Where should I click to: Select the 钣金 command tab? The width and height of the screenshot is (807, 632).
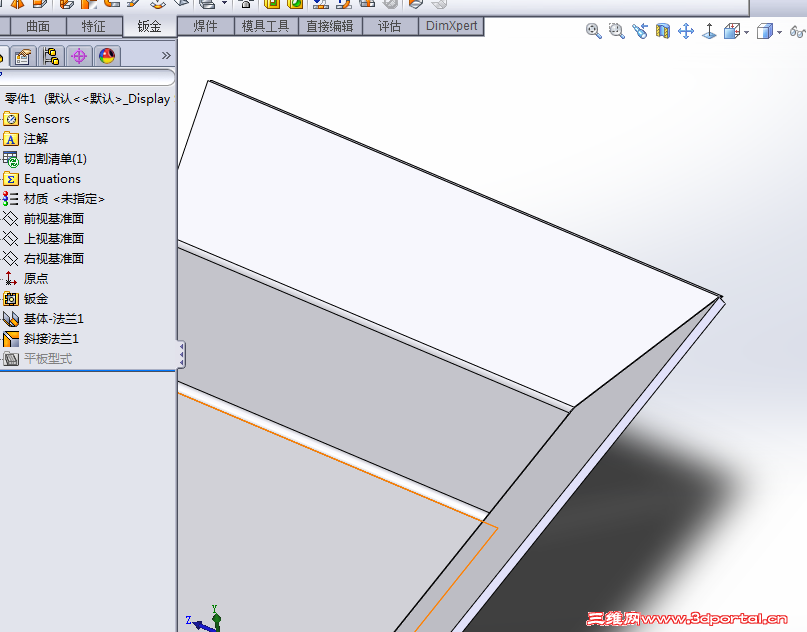[x=149, y=26]
